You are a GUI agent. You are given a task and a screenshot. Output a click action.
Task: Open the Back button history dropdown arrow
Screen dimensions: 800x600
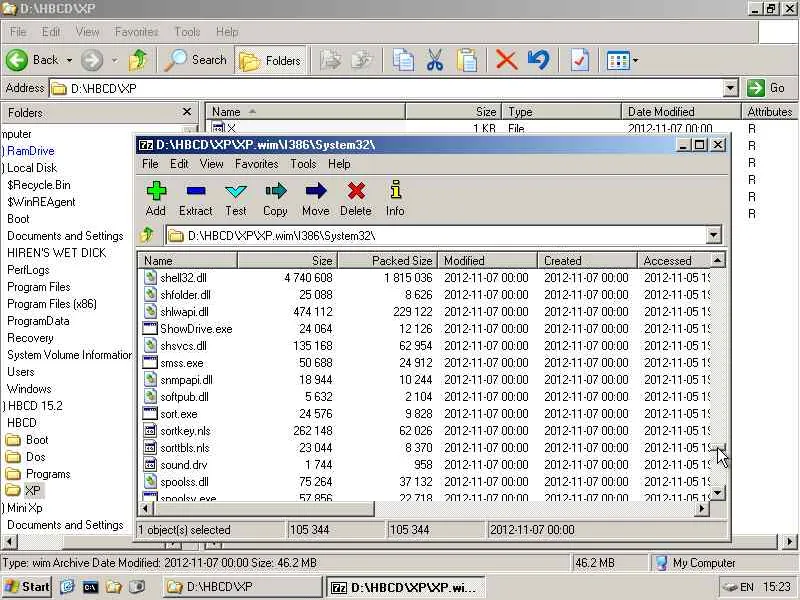tap(69, 60)
